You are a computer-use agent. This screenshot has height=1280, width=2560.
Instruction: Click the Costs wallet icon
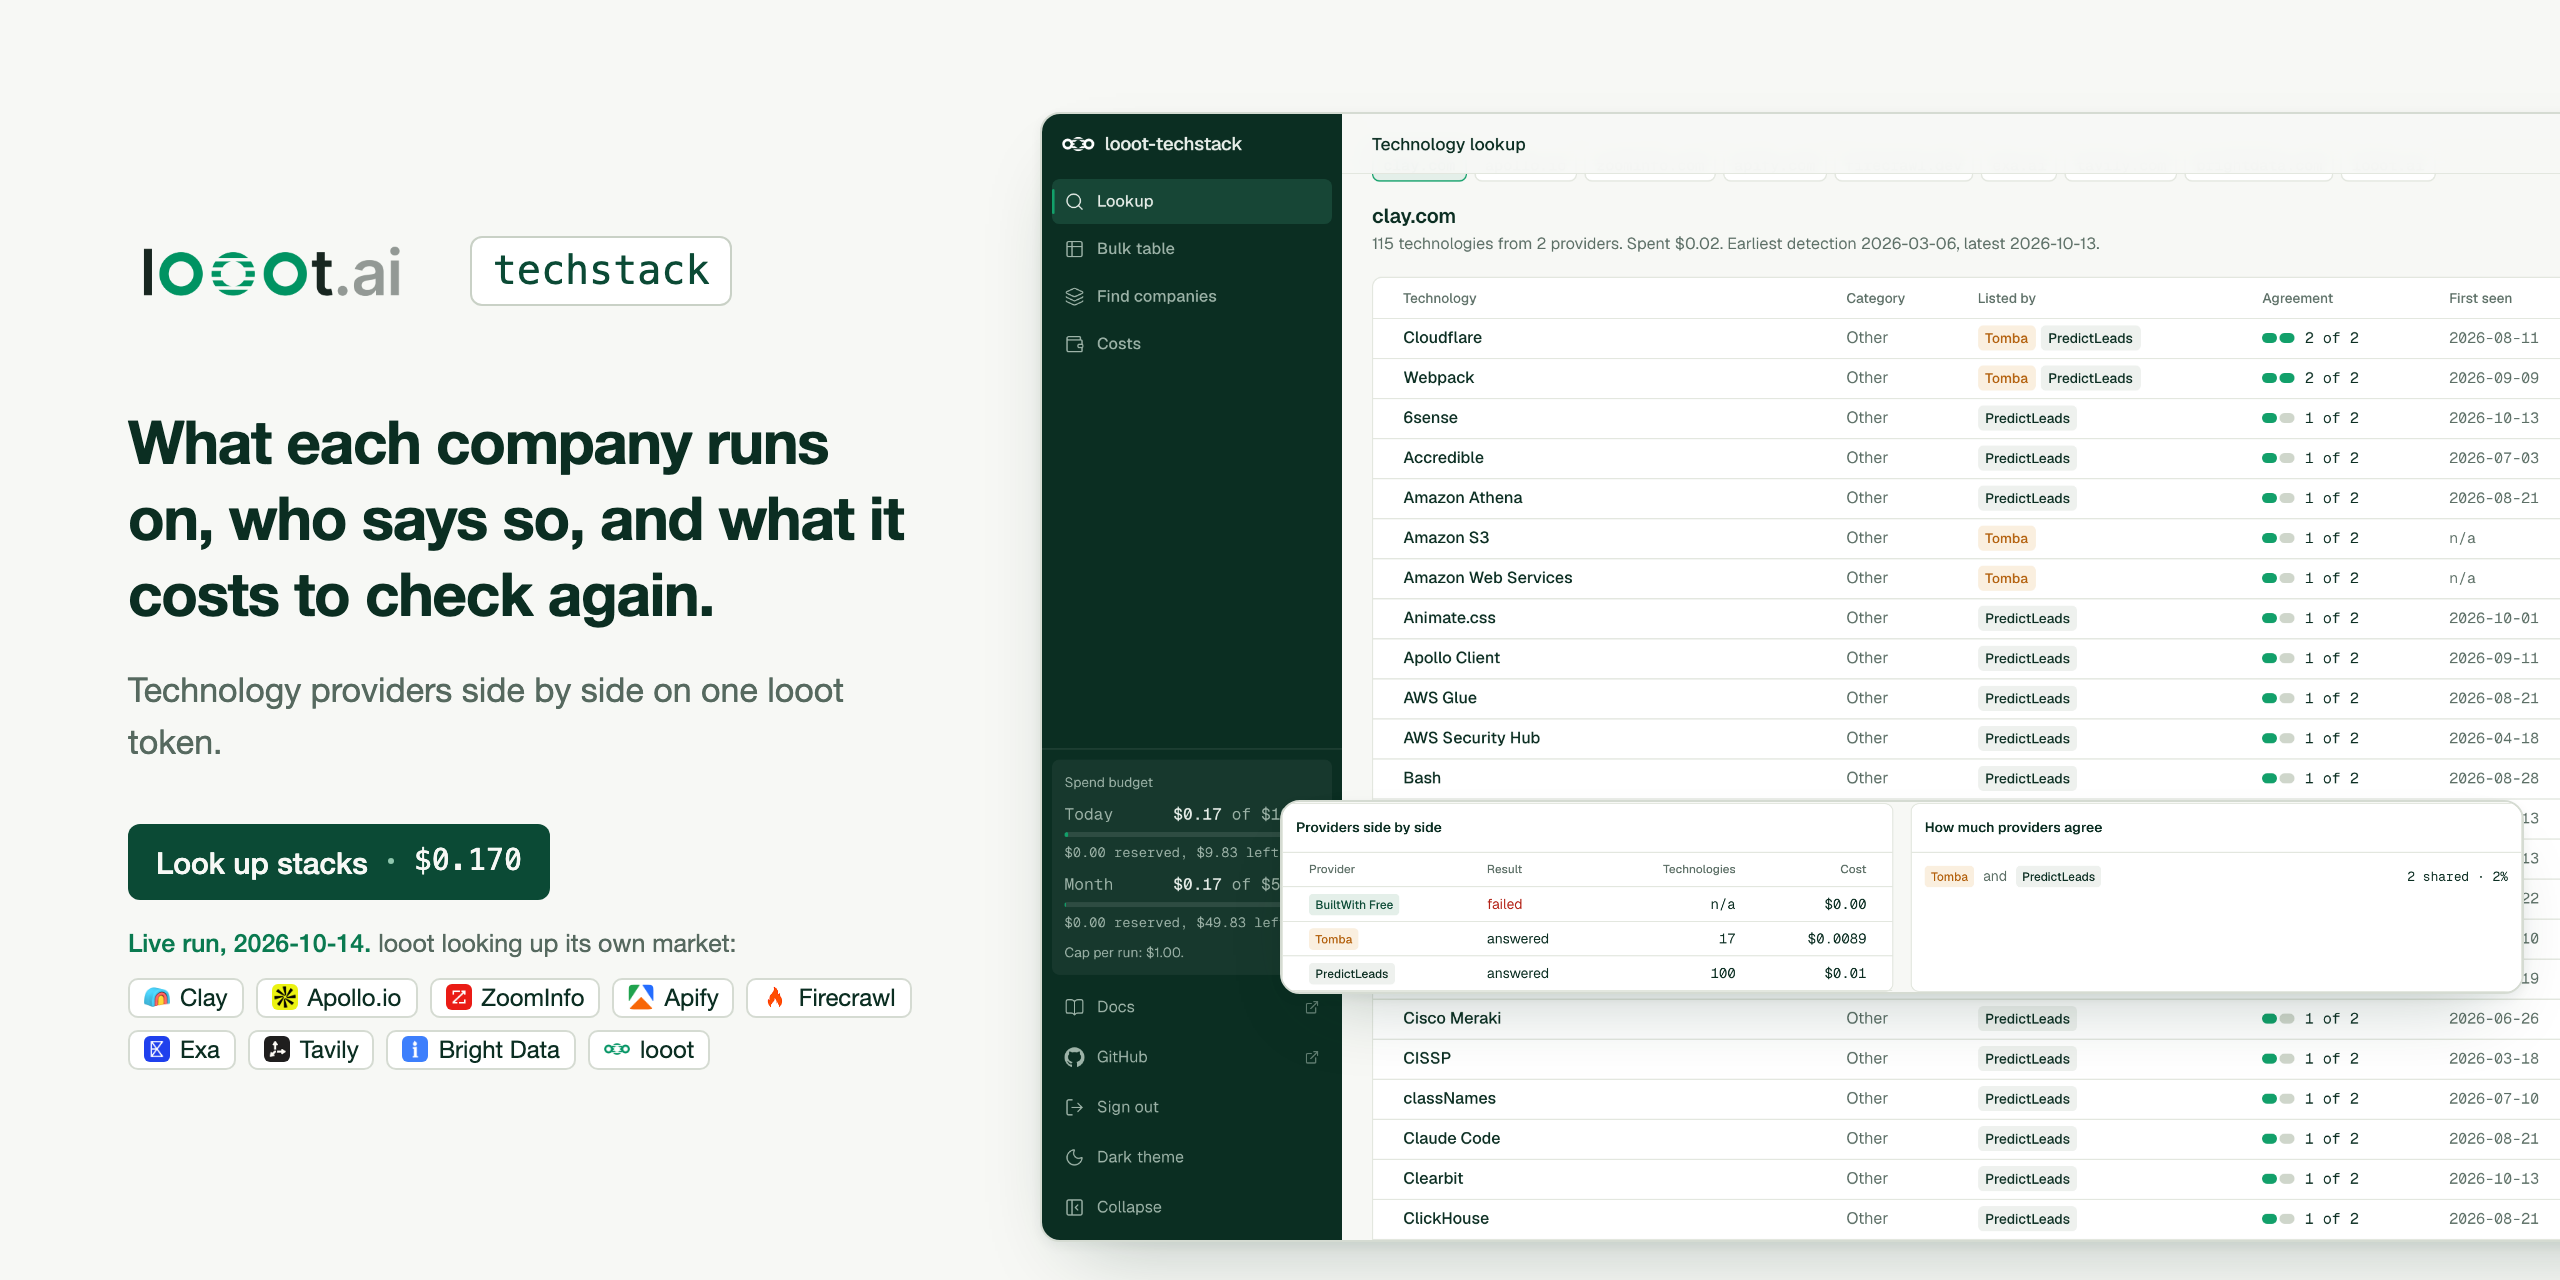pos(1075,344)
